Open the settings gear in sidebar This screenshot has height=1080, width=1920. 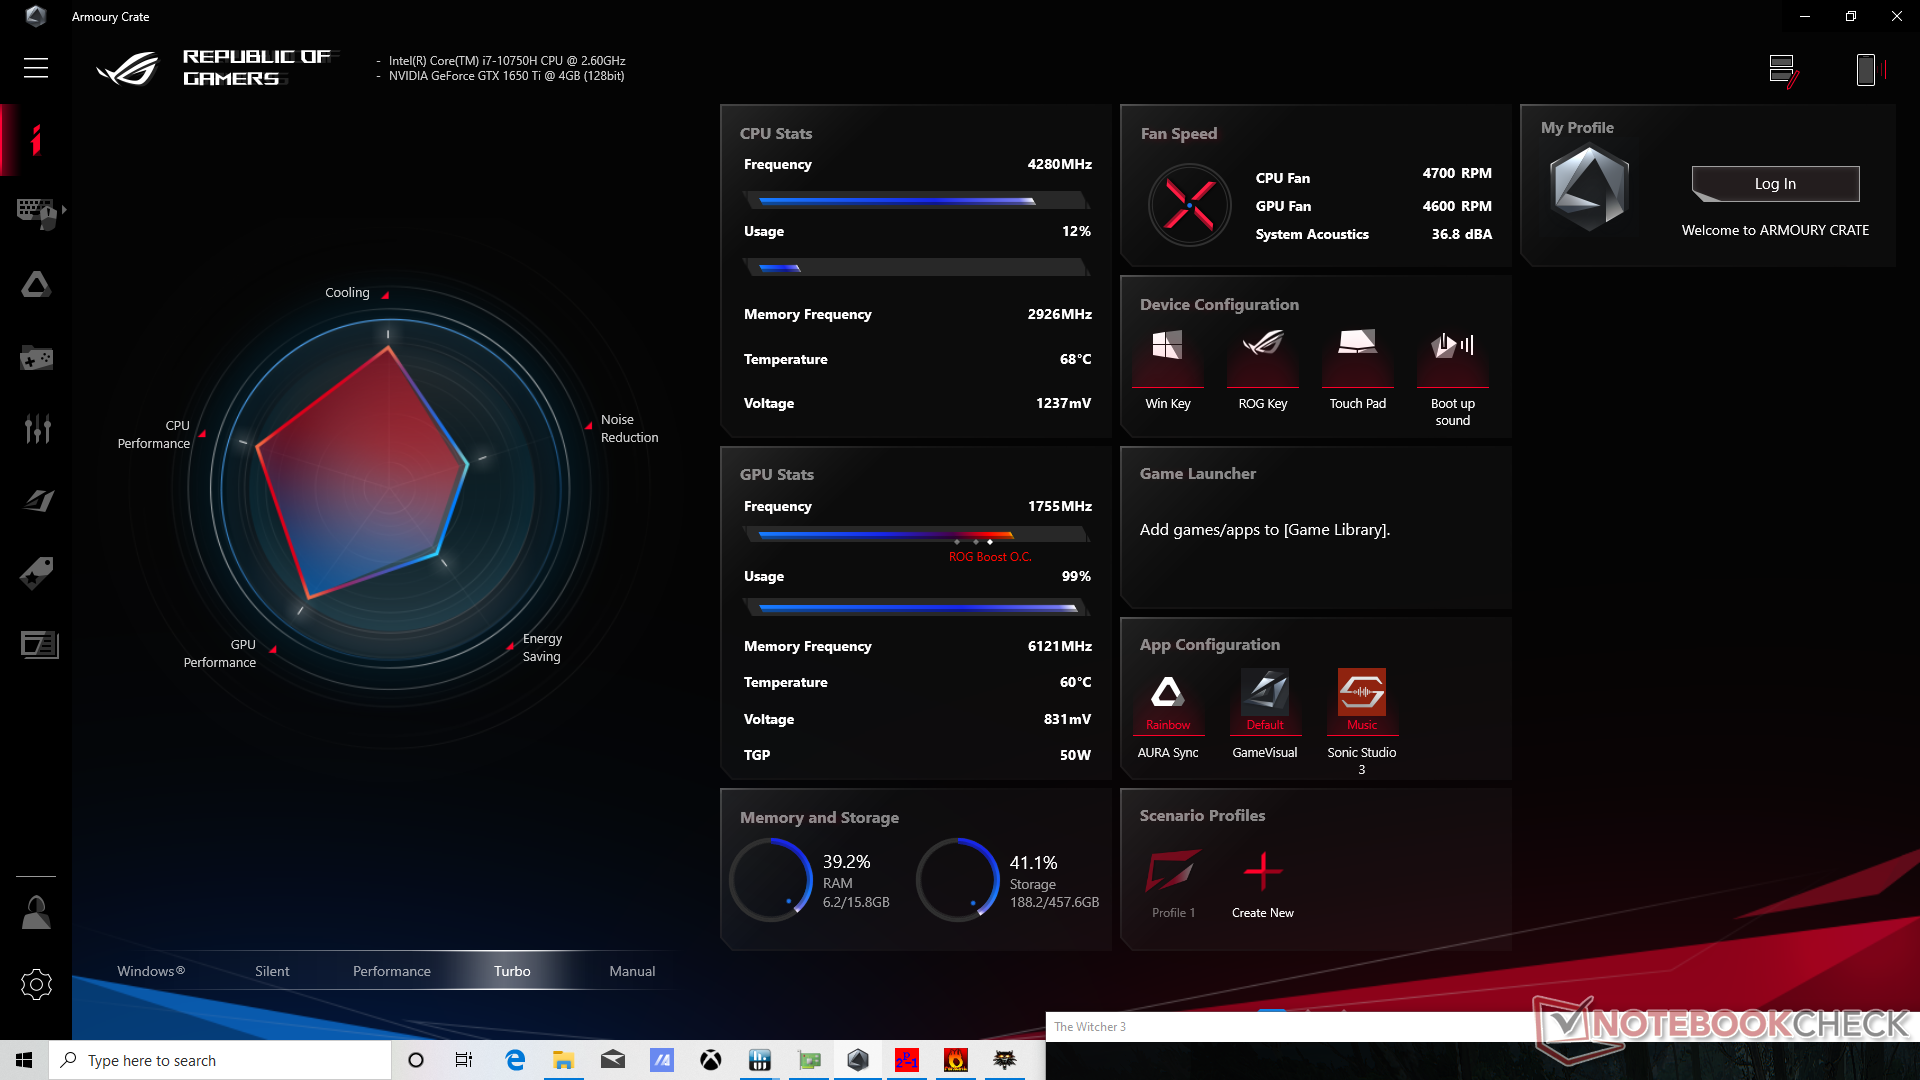tap(36, 985)
